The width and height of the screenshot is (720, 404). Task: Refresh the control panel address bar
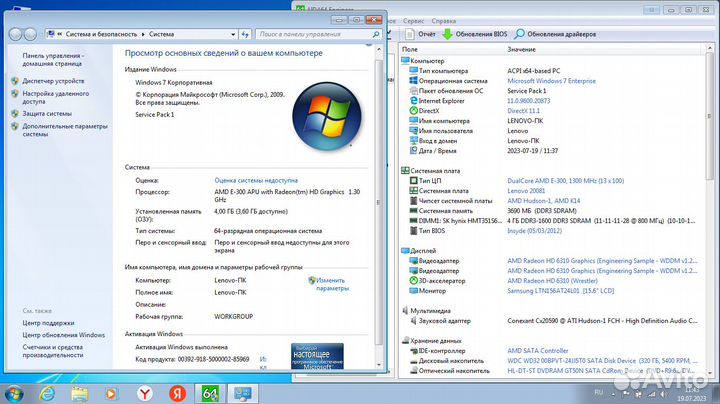click(245, 34)
